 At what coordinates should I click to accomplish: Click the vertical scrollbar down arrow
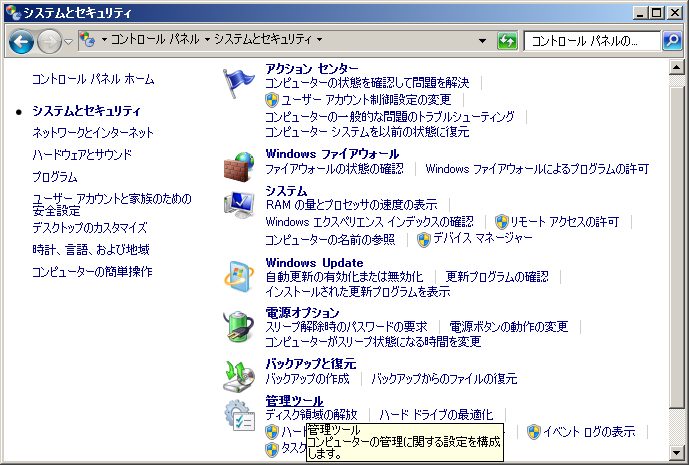676,452
